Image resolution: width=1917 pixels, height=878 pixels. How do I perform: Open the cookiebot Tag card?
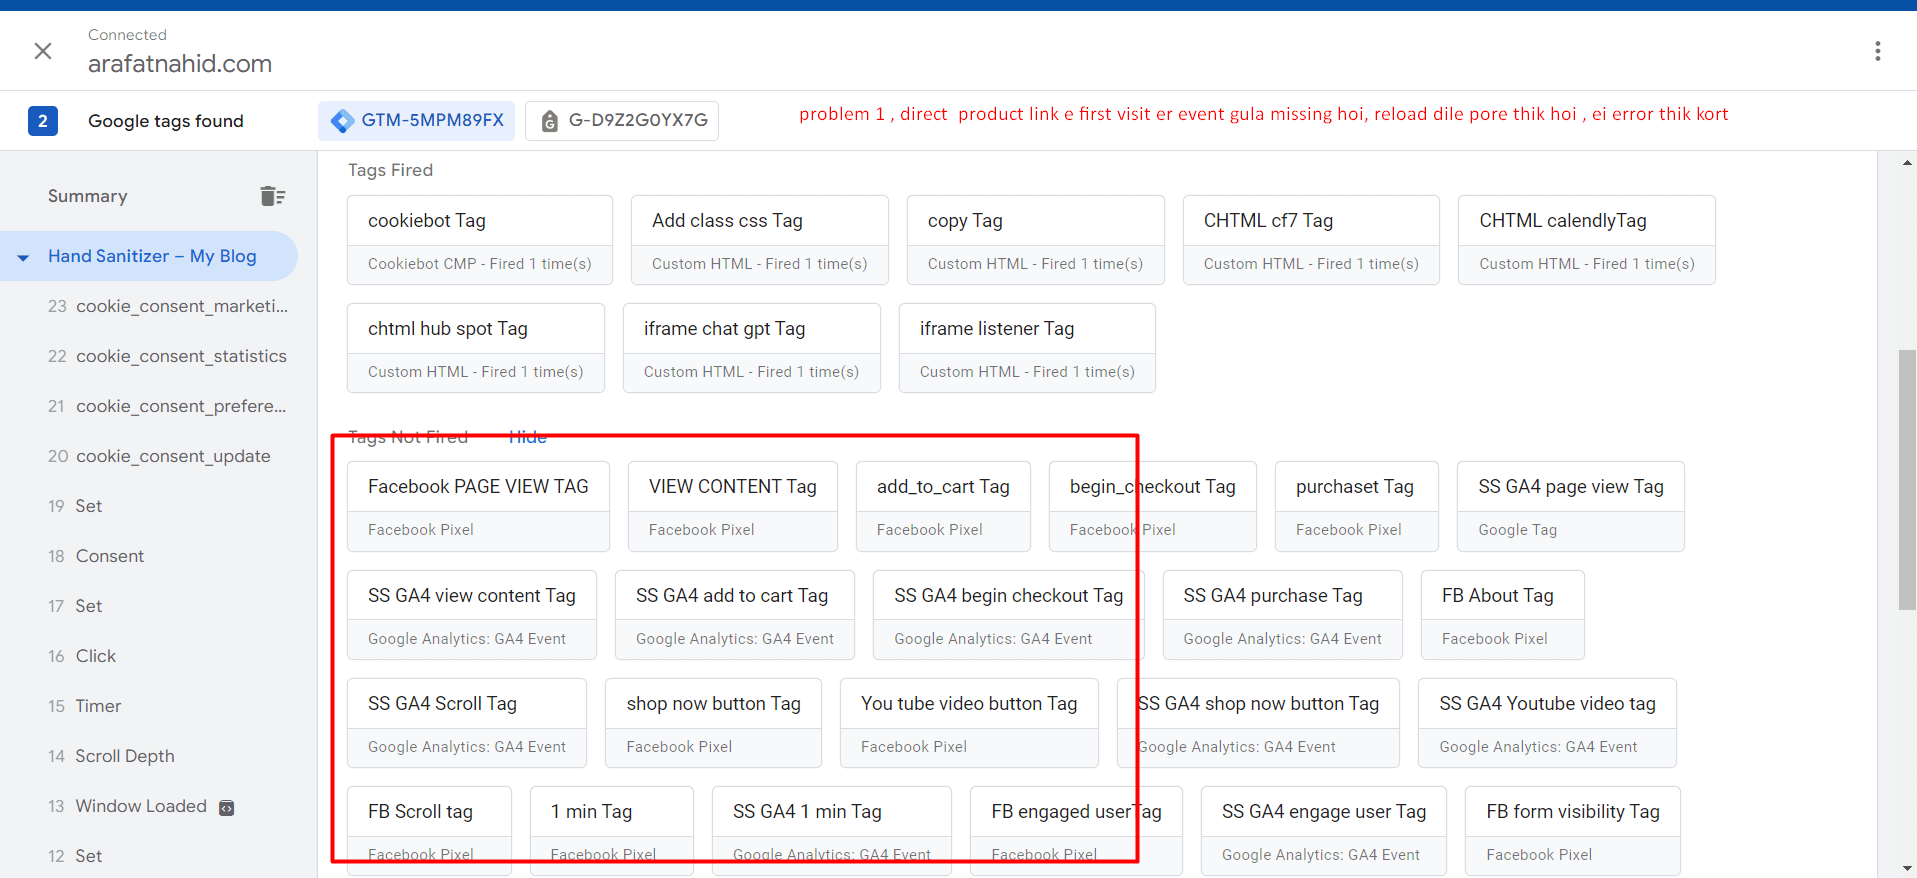(x=480, y=240)
